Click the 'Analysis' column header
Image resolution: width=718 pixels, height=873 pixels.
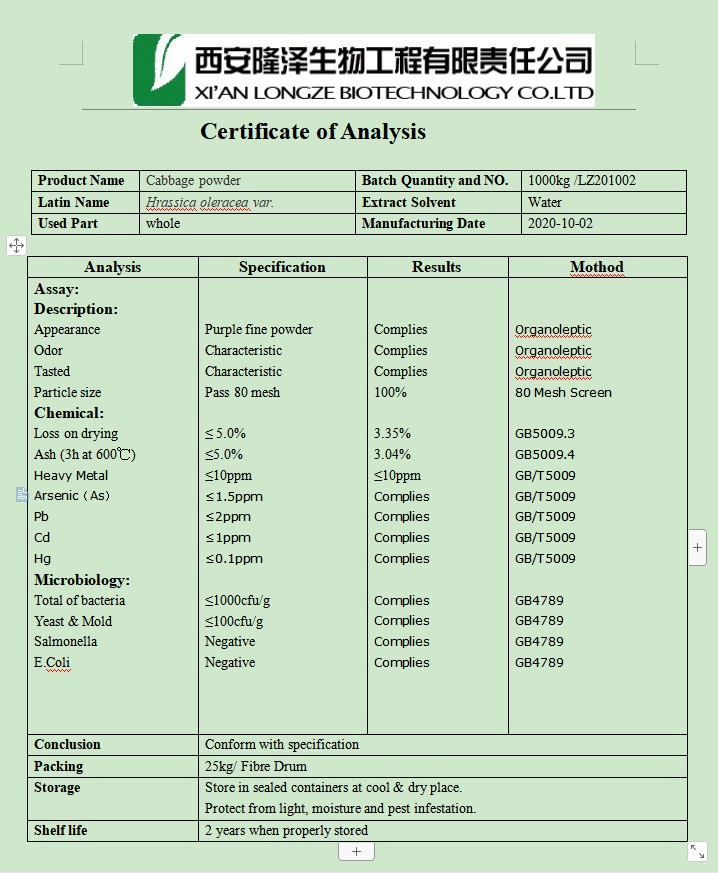113,267
